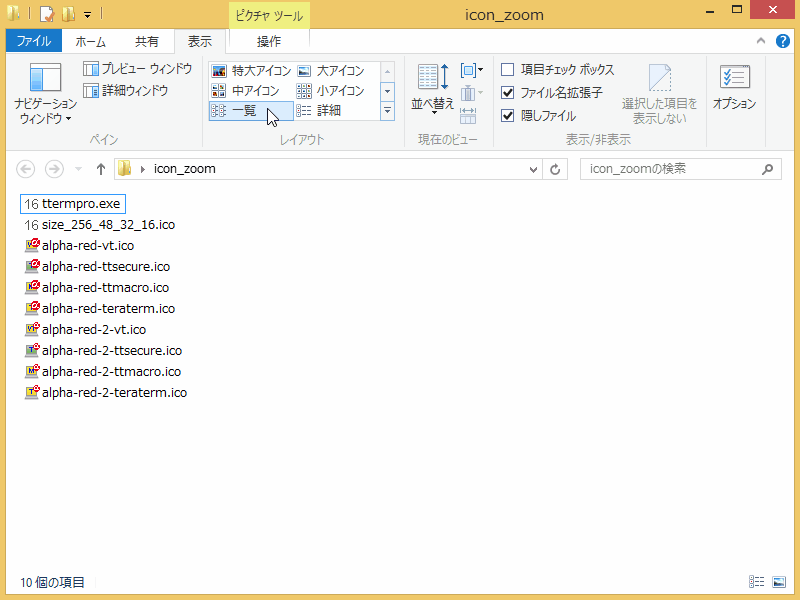Uncheck file name extensions (ファイル名拡張子)
The height and width of the screenshot is (600, 800).
(508, 92)
